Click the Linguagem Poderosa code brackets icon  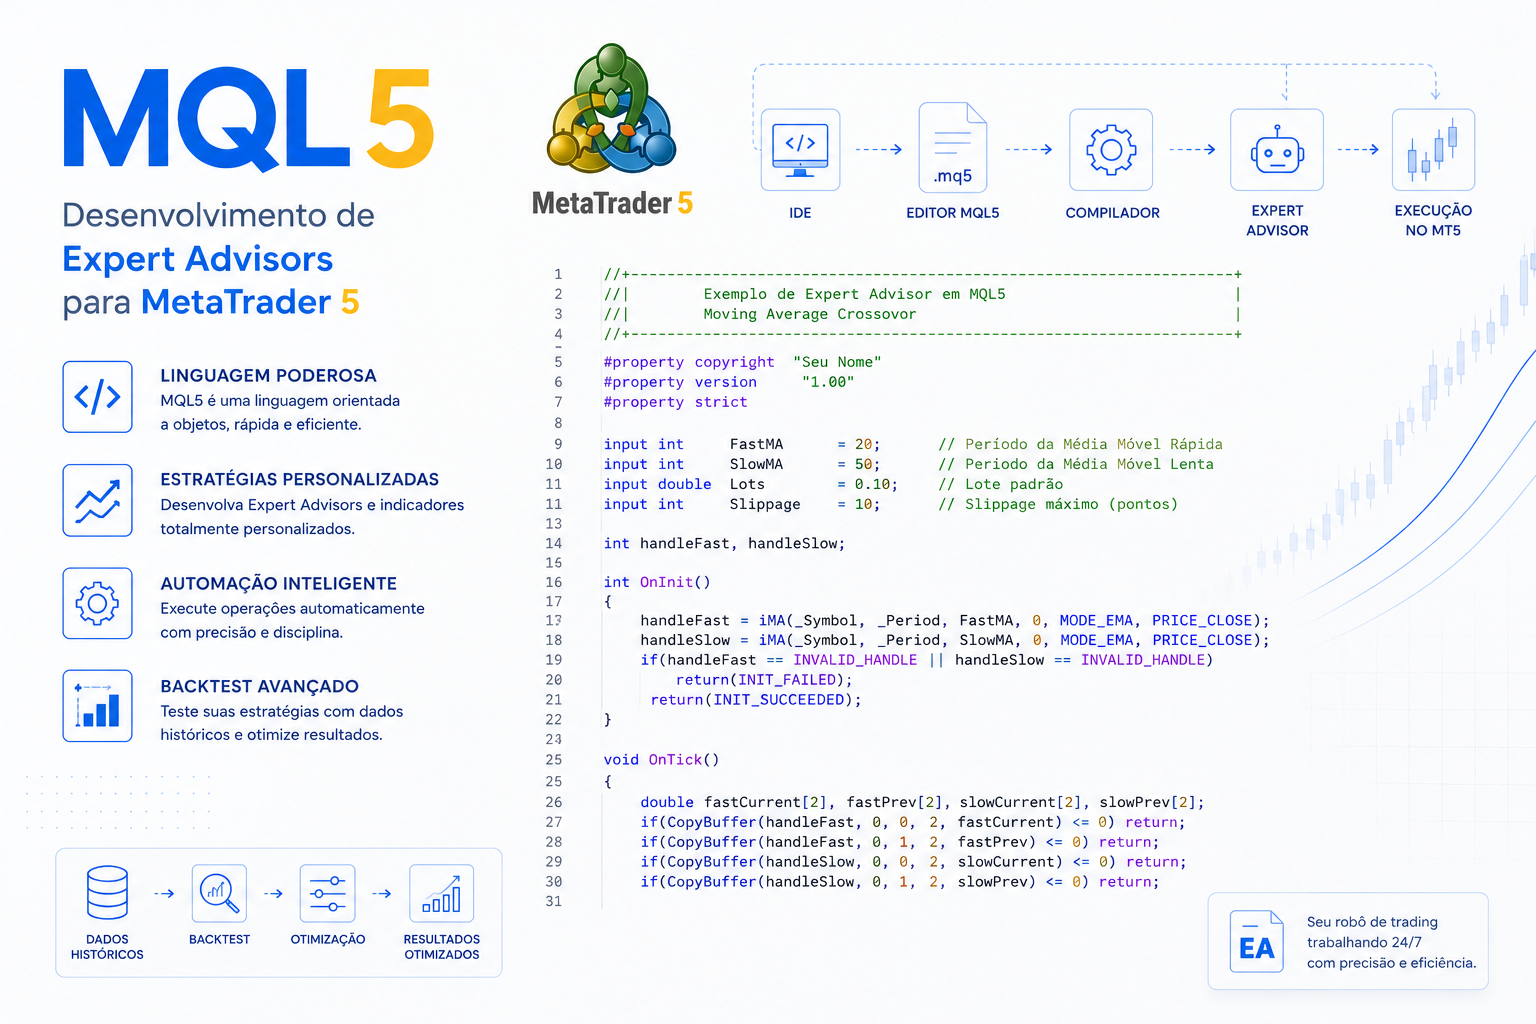pos(98,397)
